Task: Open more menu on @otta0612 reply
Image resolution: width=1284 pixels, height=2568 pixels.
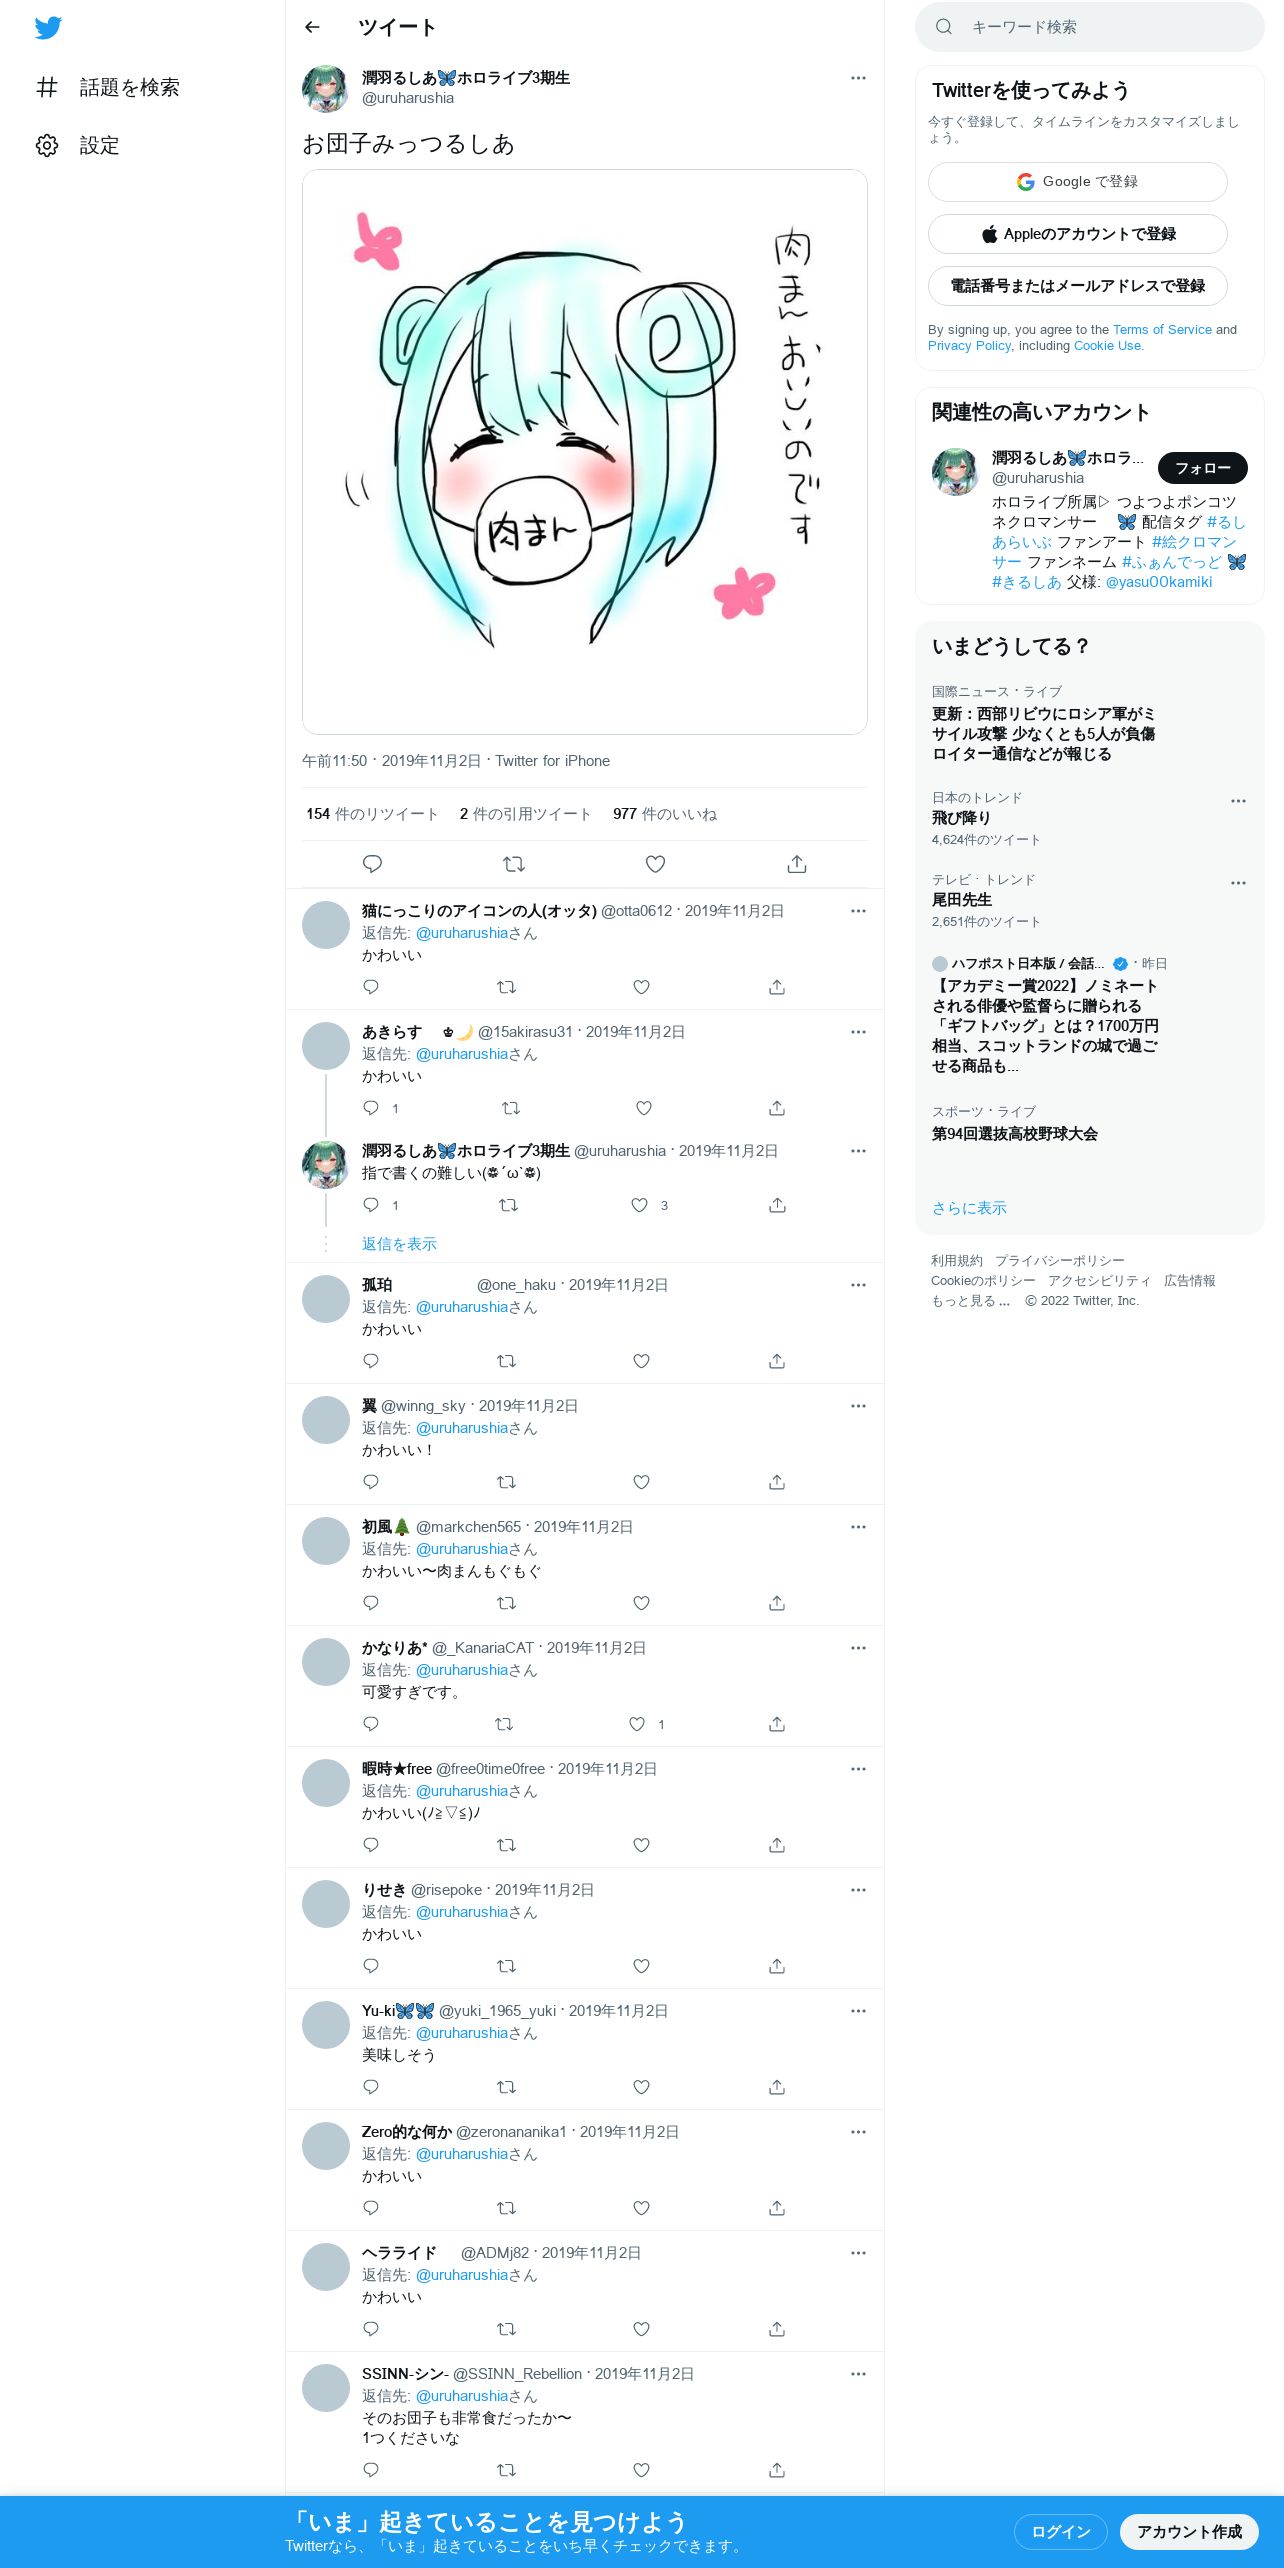Action: 858,911
